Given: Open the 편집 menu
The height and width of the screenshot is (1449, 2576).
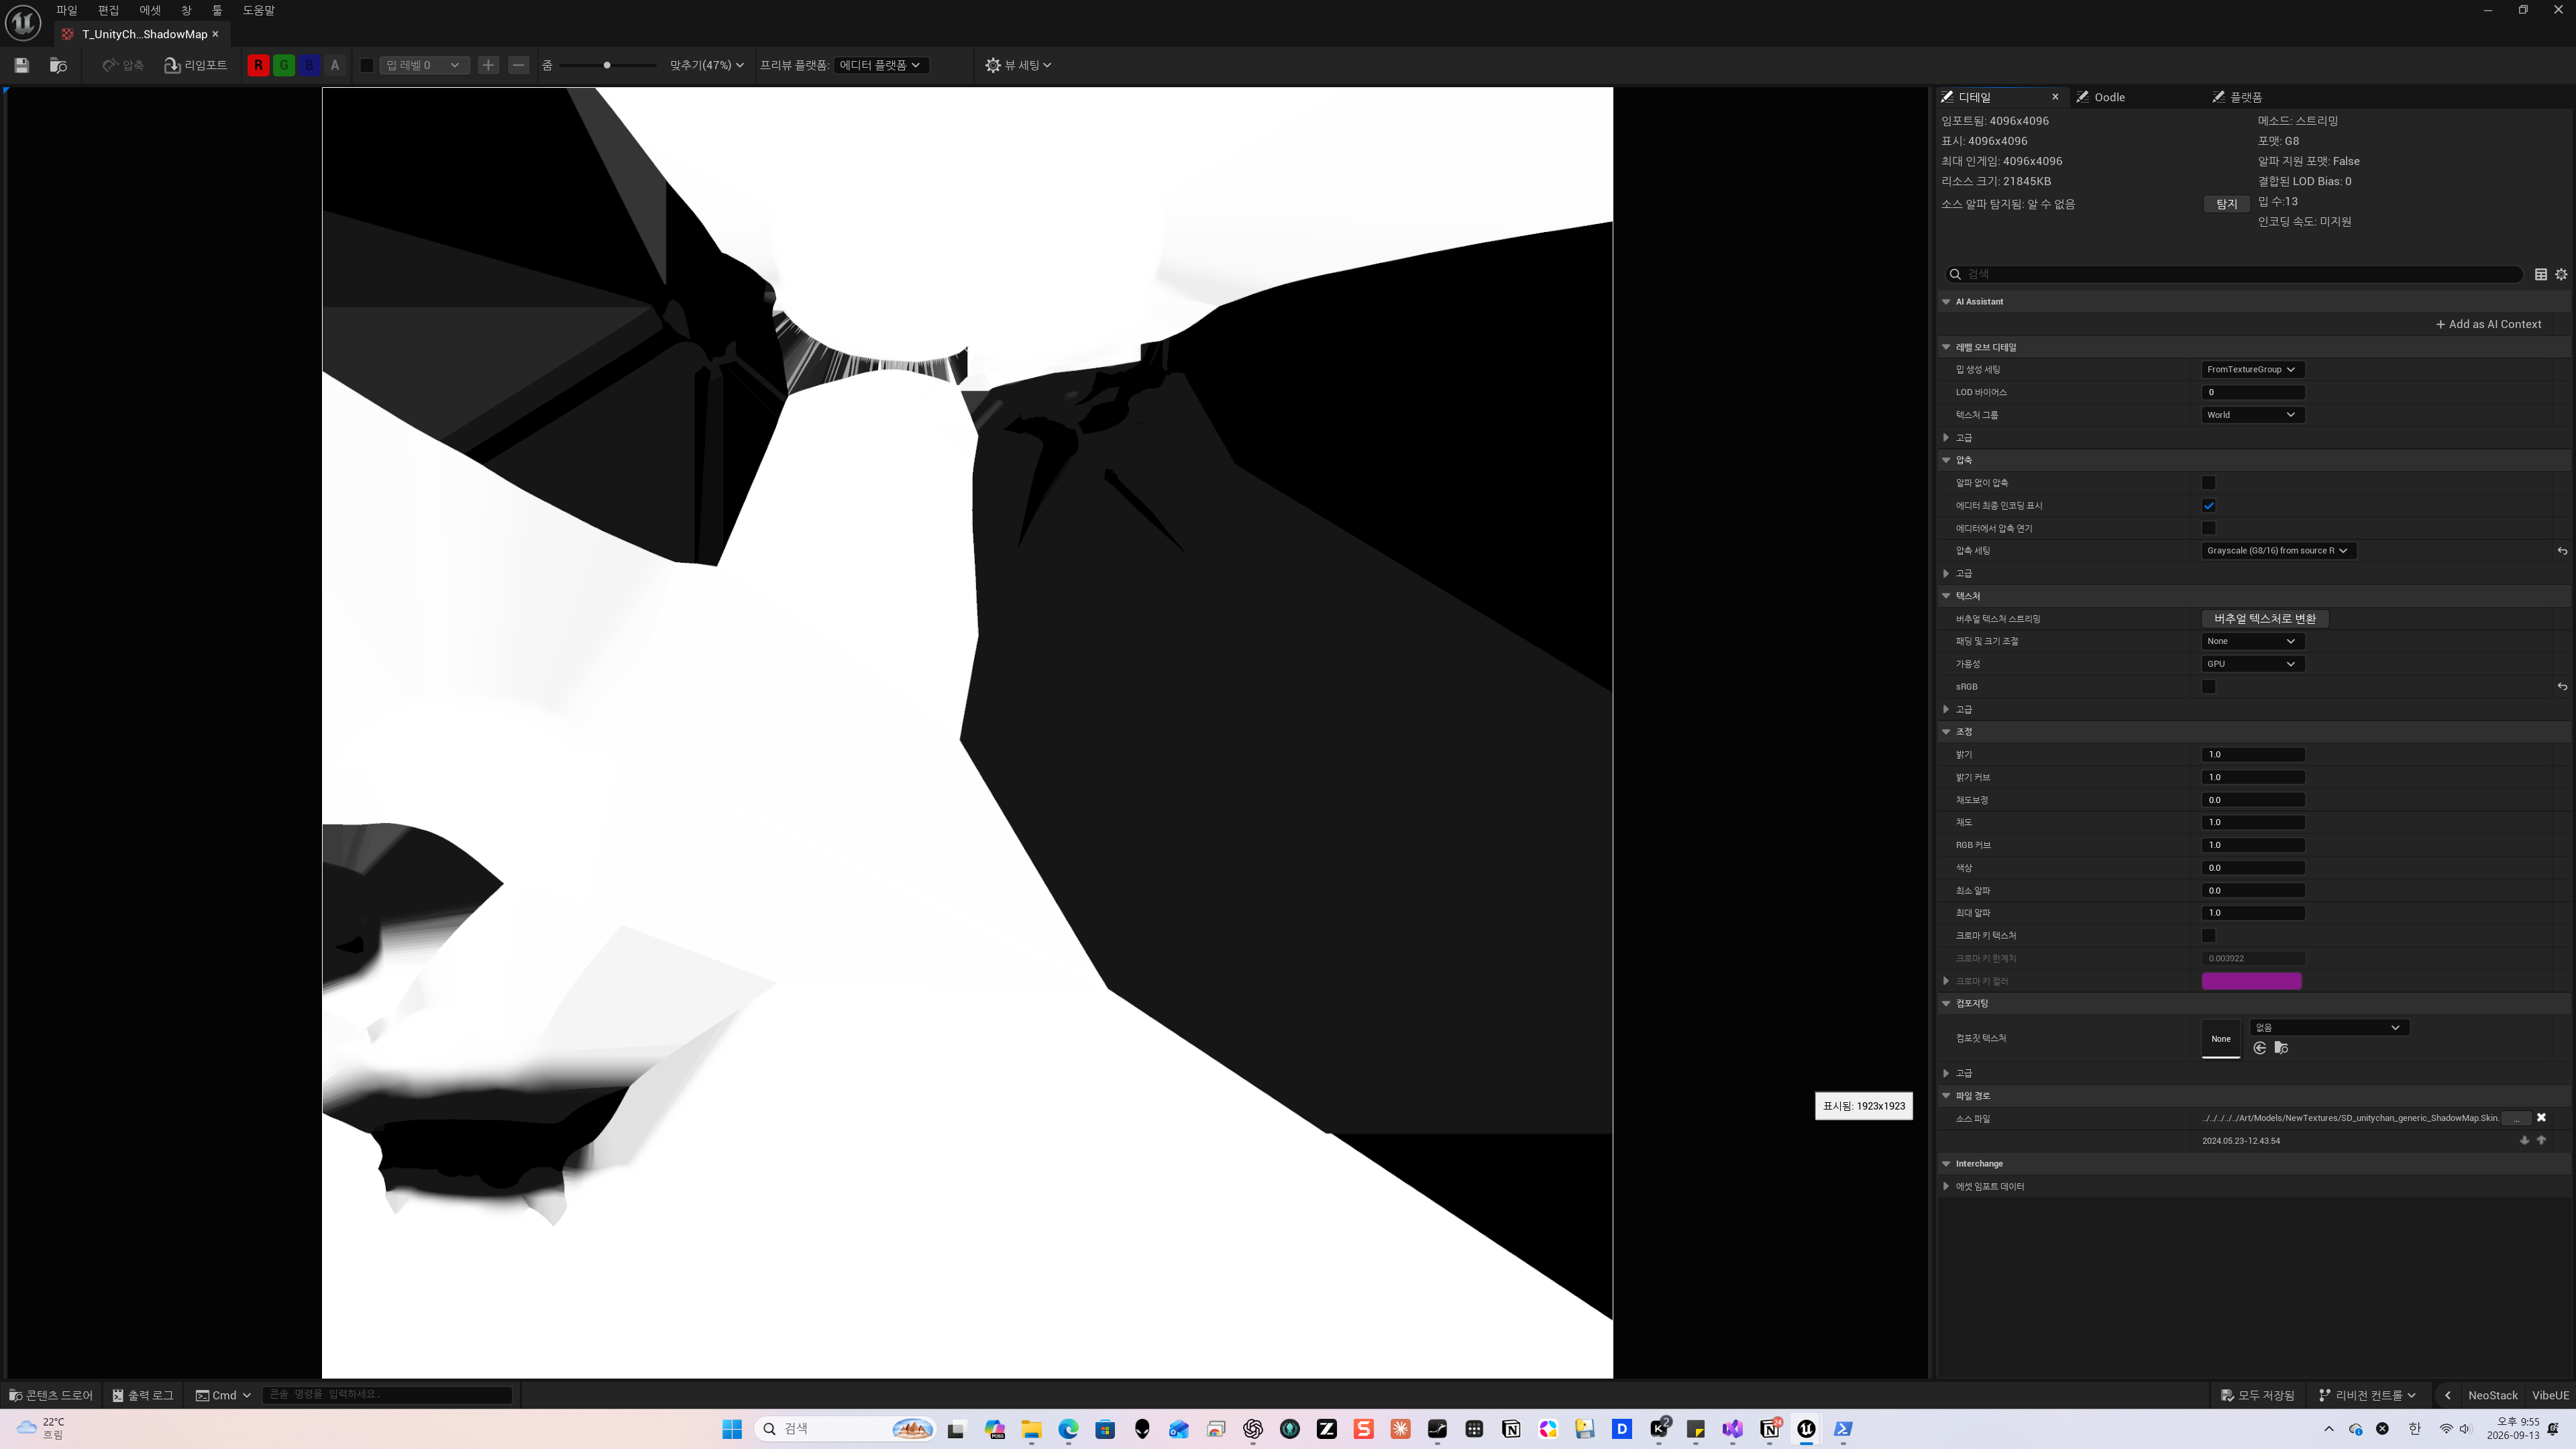Looking at the screenshot, I should coord(108,10).
